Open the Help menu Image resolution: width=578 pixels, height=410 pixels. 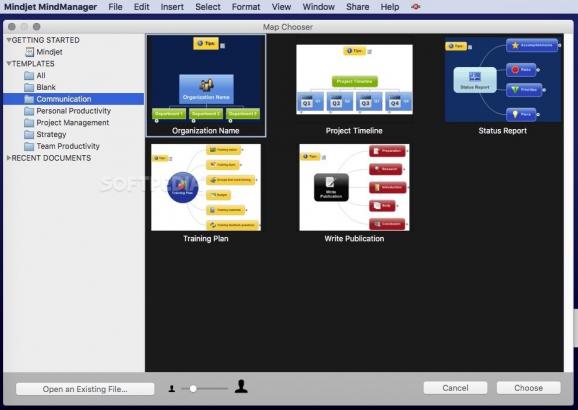click(390, 7)
